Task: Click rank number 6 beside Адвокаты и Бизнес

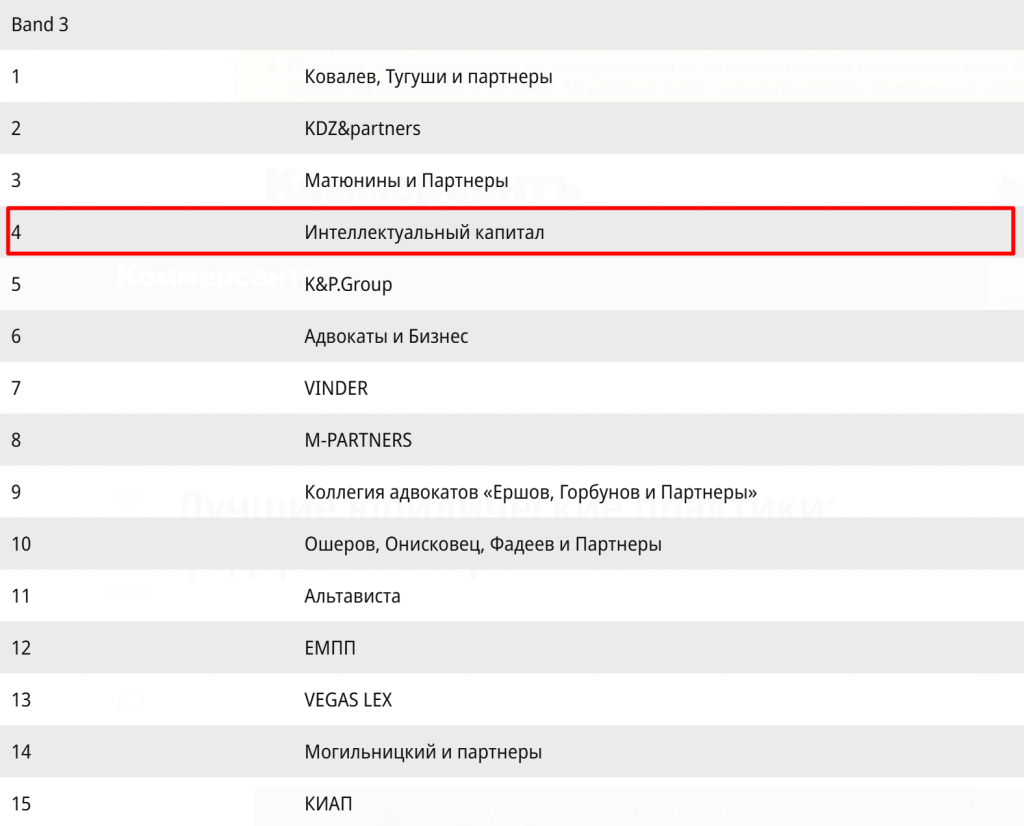Action: click(x=16, y=336)
